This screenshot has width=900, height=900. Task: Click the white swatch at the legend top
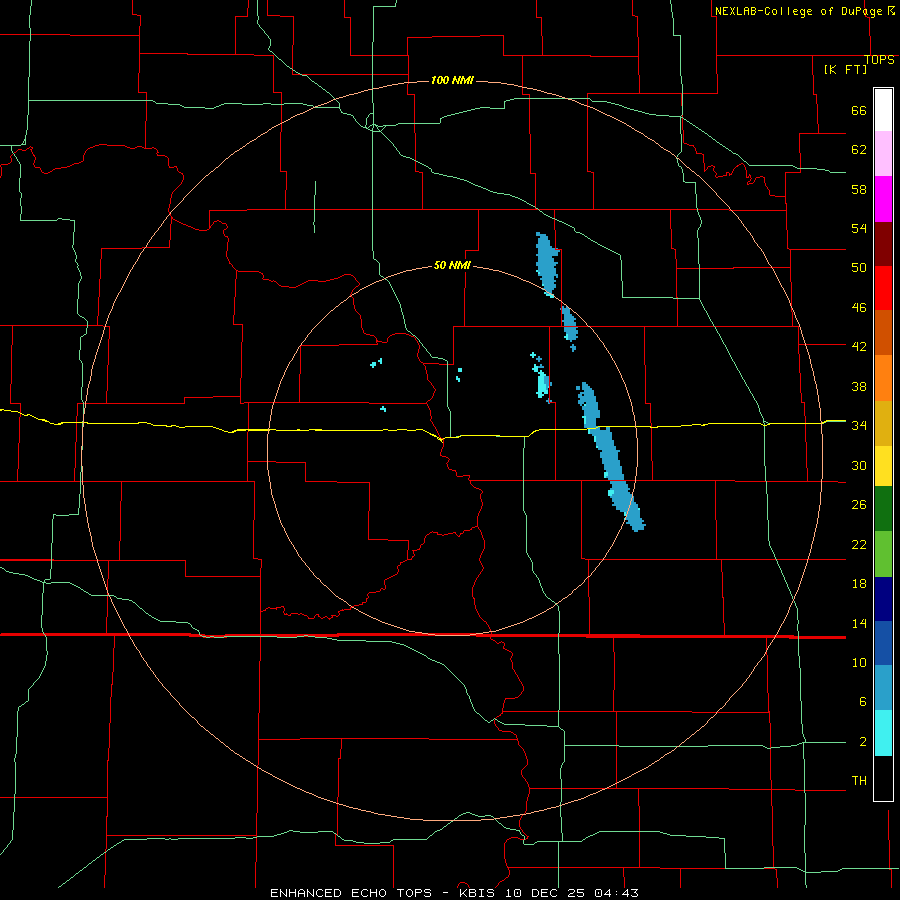(x=883, y=110)
